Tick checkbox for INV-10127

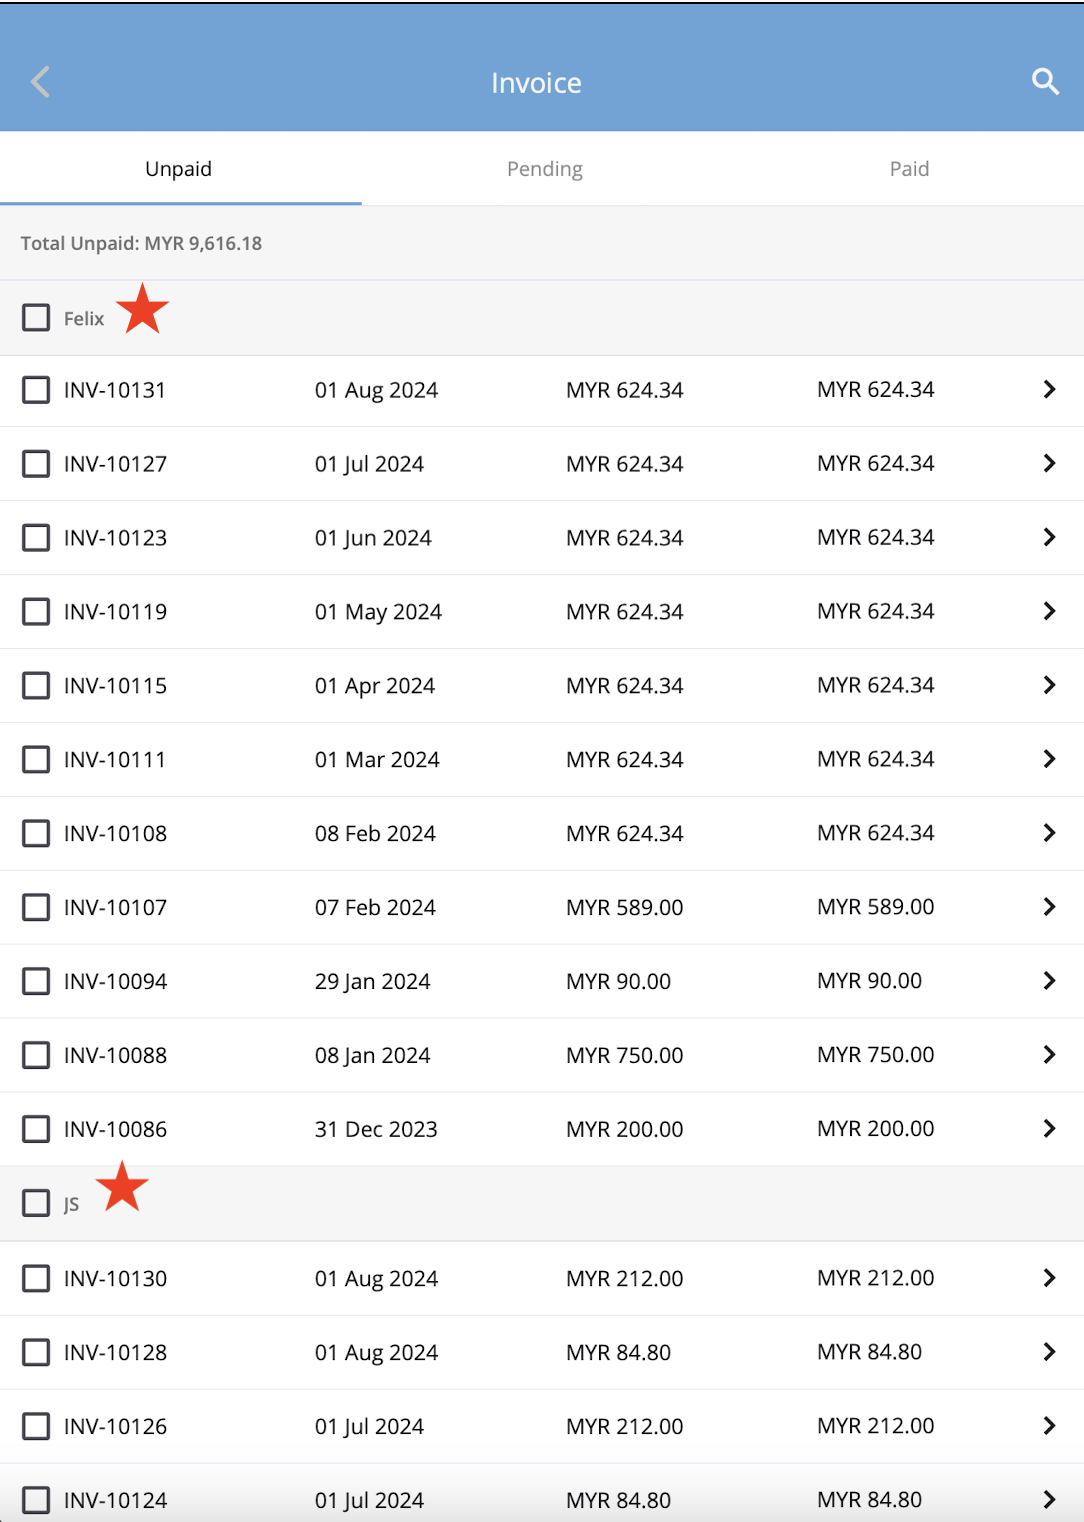(x=36, y=464)
